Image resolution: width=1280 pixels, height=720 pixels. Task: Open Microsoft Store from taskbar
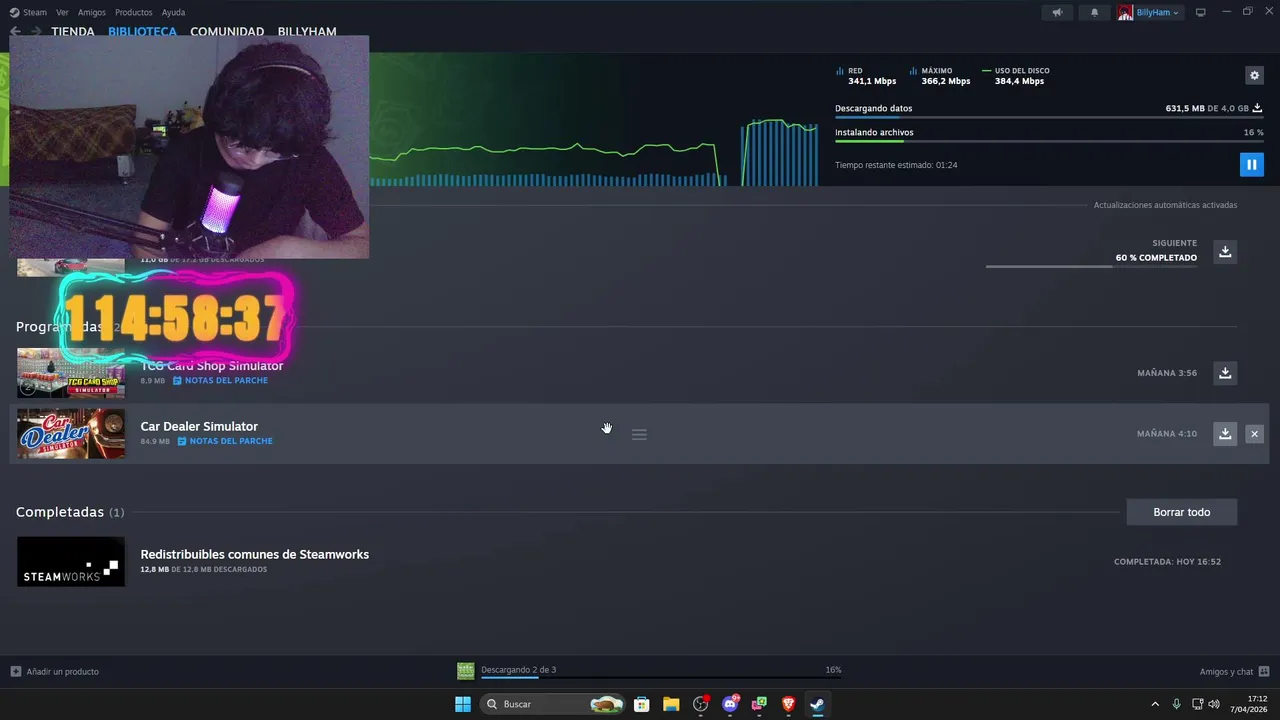(x=642, y=704)
